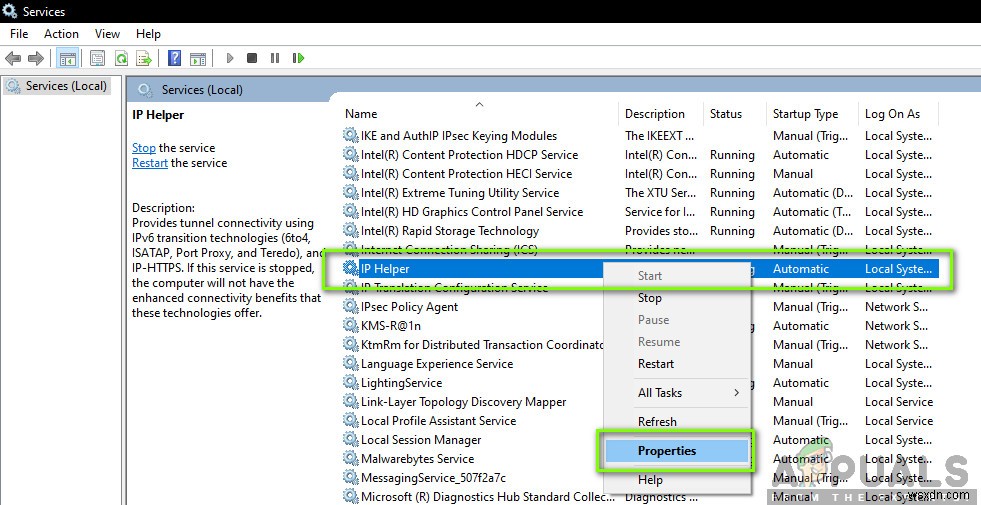
Task: Click the gear icon of Intel HECI Service
Action: [350, 173]
